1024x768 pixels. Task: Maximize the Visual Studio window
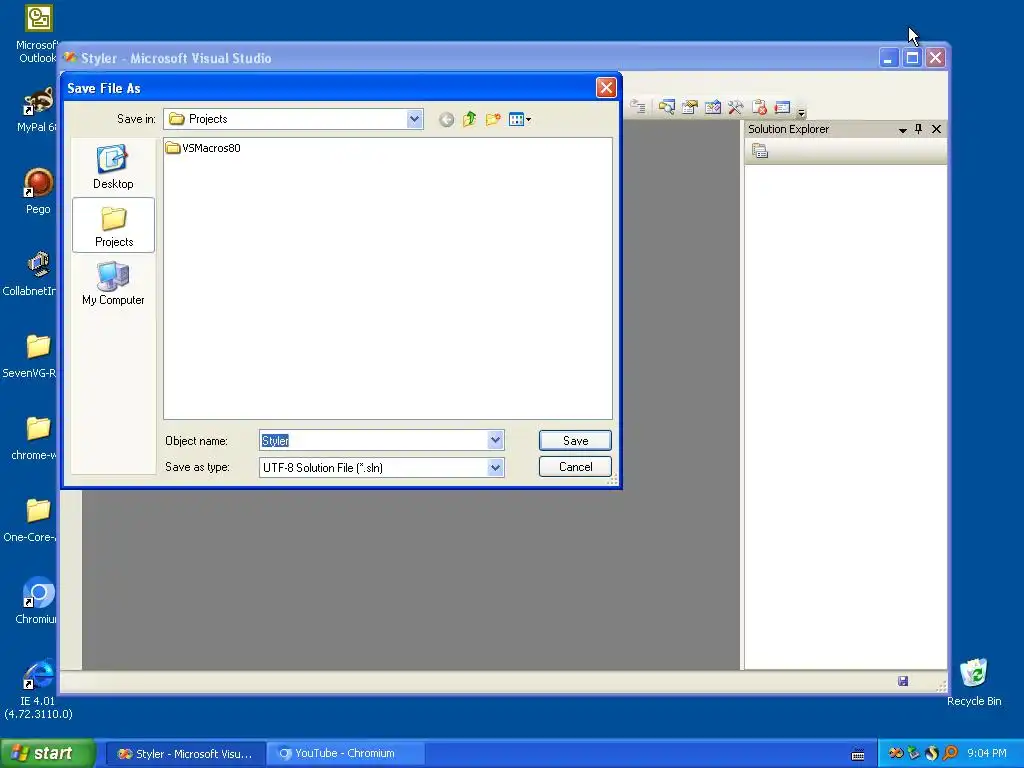click(912, 58)
